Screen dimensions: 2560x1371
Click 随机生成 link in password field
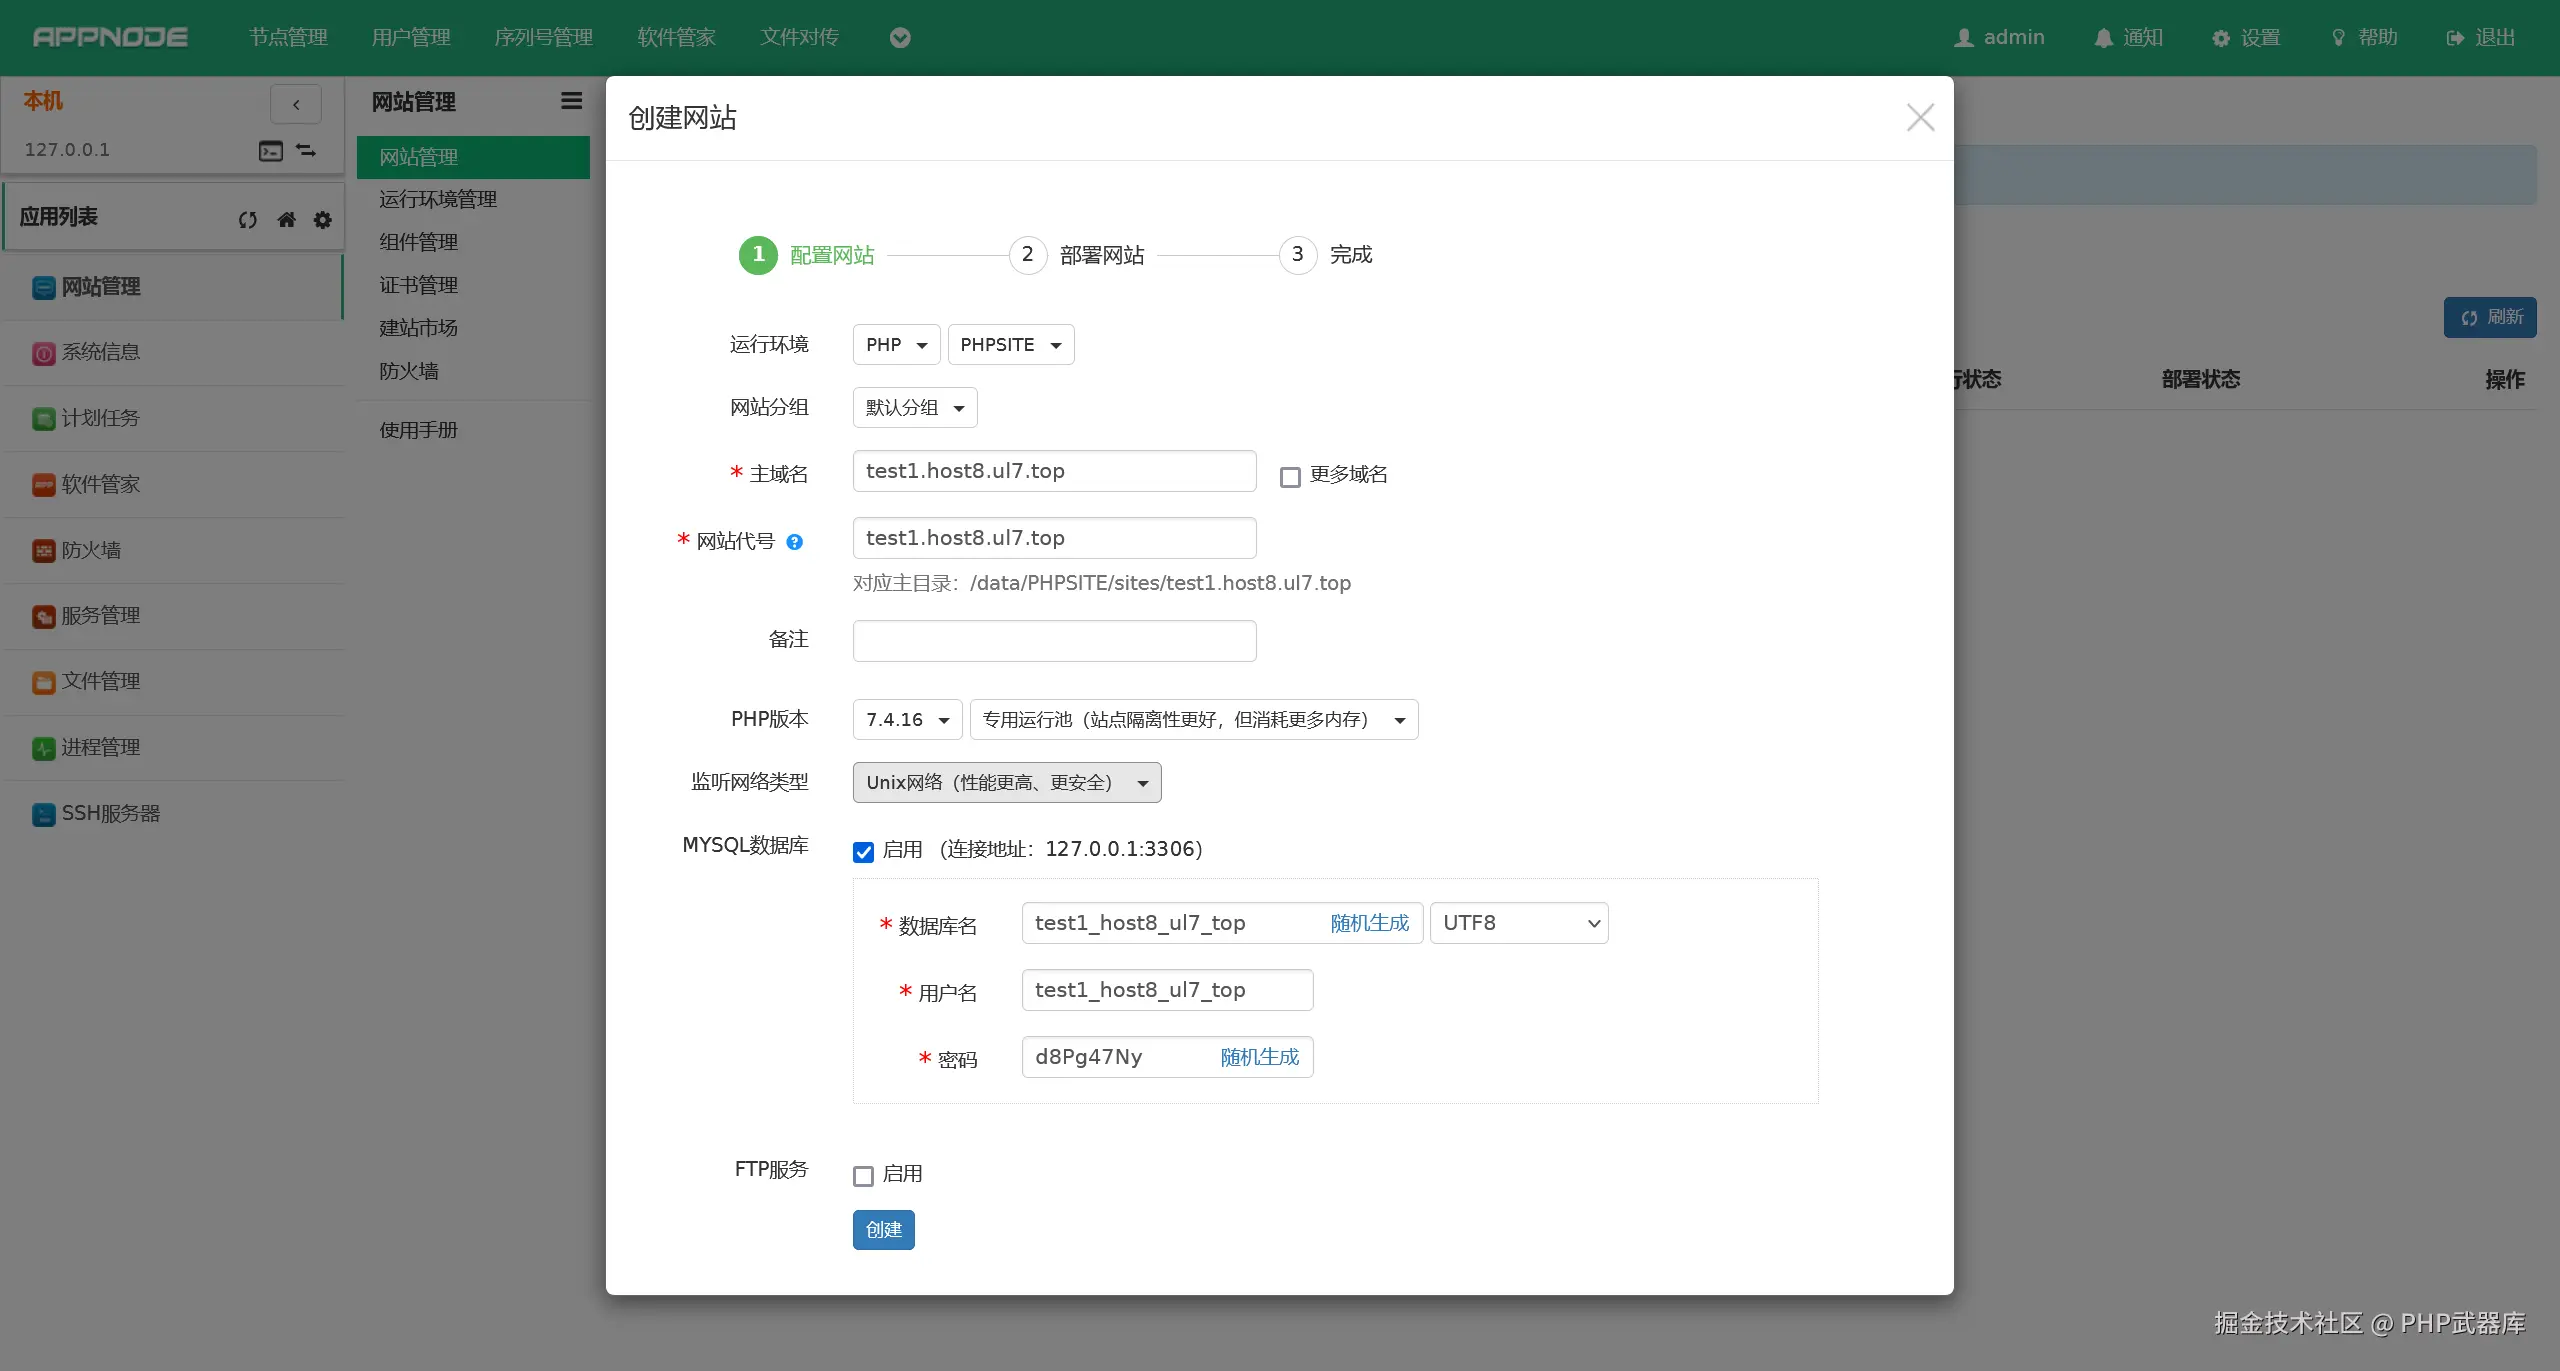[1259, 1057]
